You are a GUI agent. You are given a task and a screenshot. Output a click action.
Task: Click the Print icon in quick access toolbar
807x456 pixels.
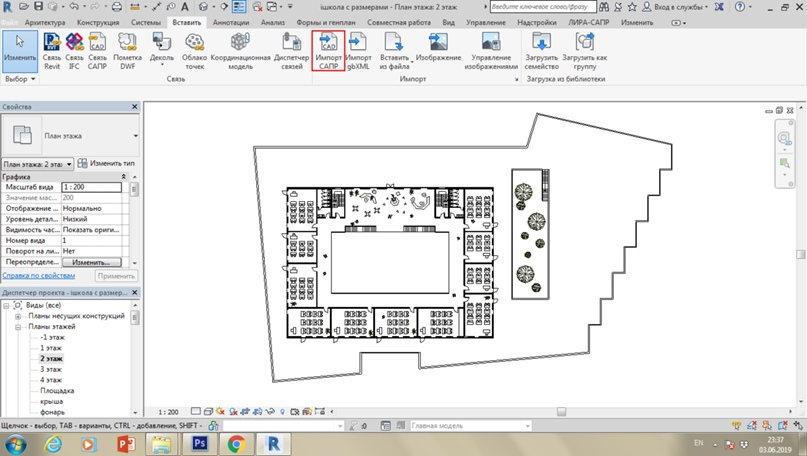click(x=117, y=7)
